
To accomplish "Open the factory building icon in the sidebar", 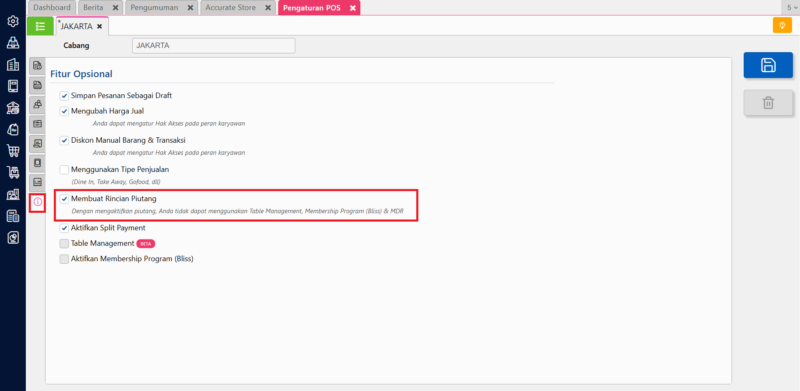I will click(x=13, y=194).
